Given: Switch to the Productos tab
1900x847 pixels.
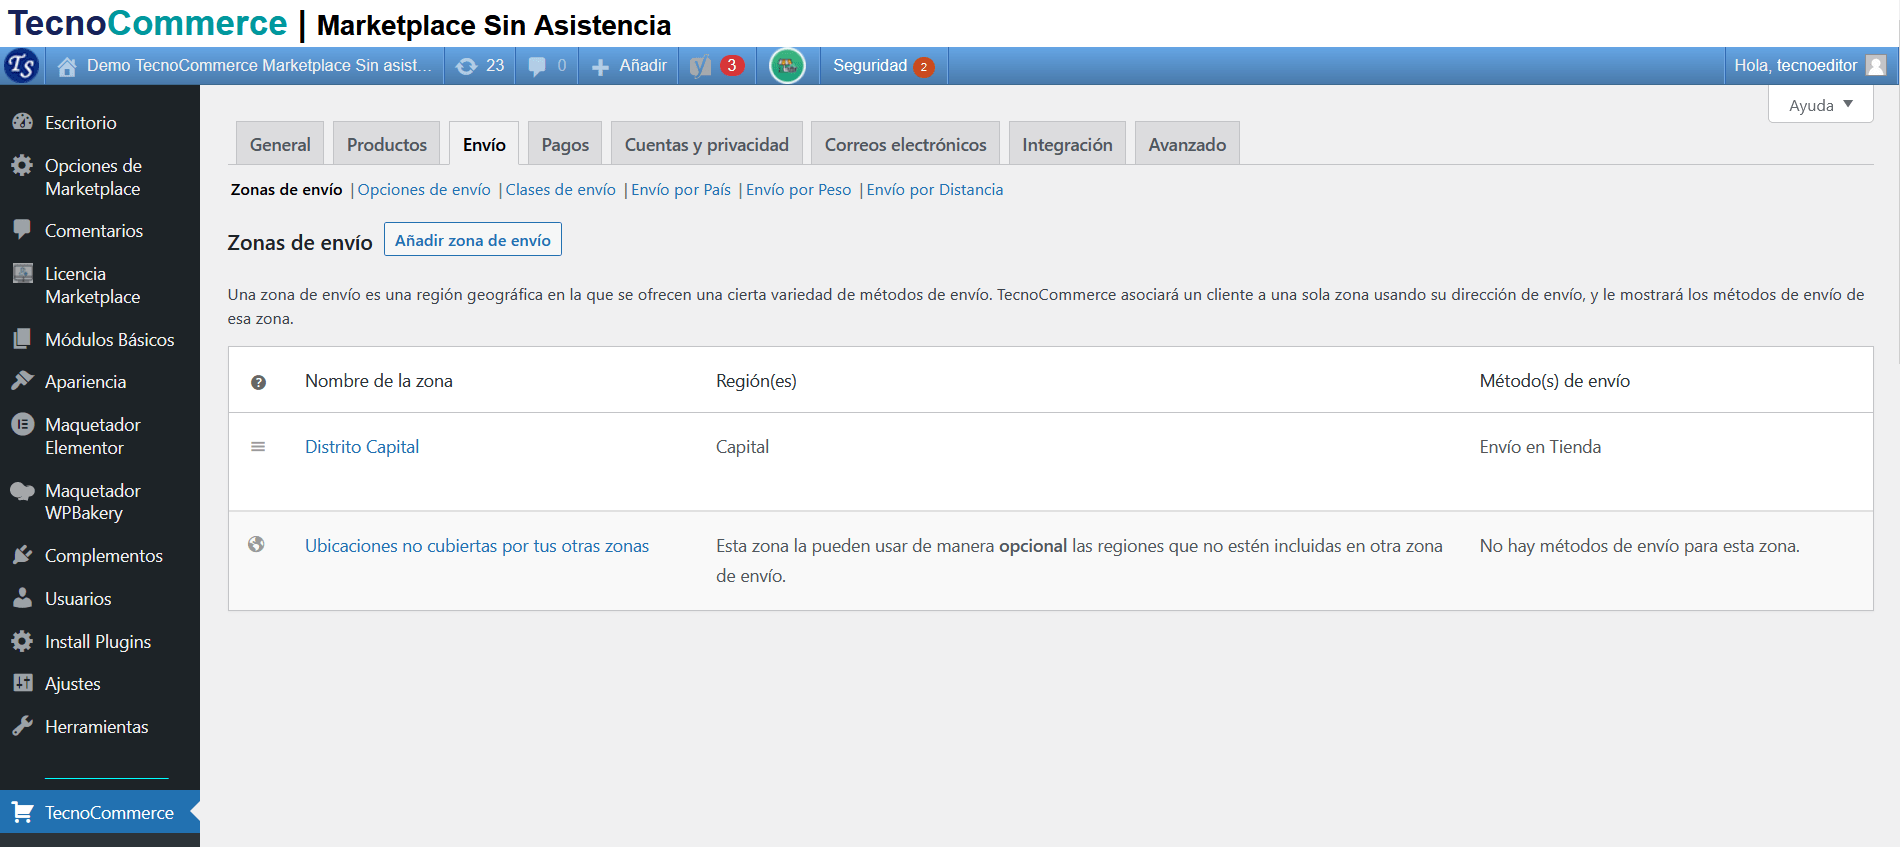Looking at the screenshot, I should 387,144.
